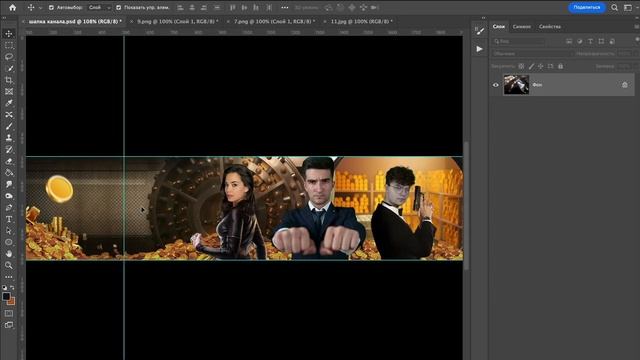Viewport: 640px width, 360px height.
Task: Open the Move tool preset dropdown arrow
Action: click(40, 8)
